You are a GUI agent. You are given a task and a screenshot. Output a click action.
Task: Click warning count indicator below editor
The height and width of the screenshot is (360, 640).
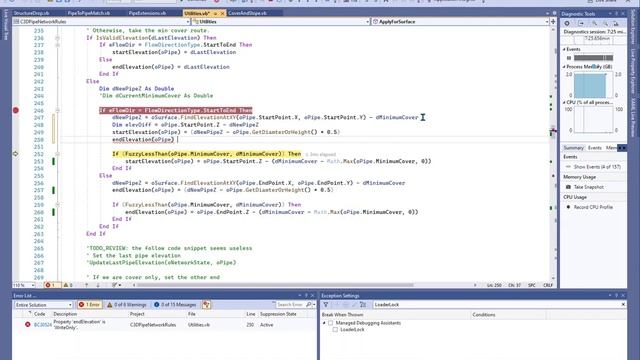[x=68, y=285]
